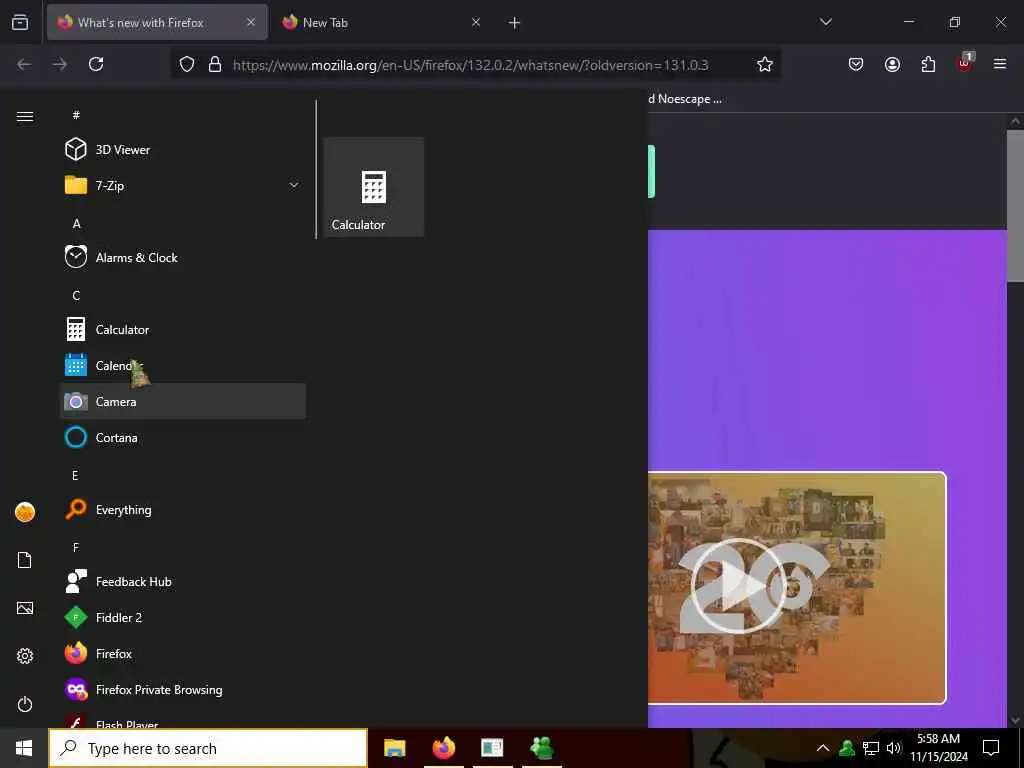
Task: Jump to the A section header
Action: point(76,223)
